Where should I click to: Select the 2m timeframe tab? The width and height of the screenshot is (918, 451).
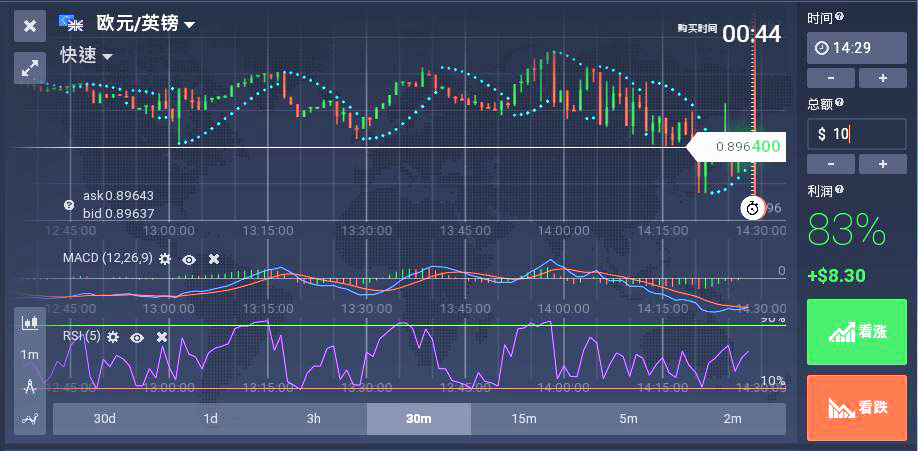point(732,419)
